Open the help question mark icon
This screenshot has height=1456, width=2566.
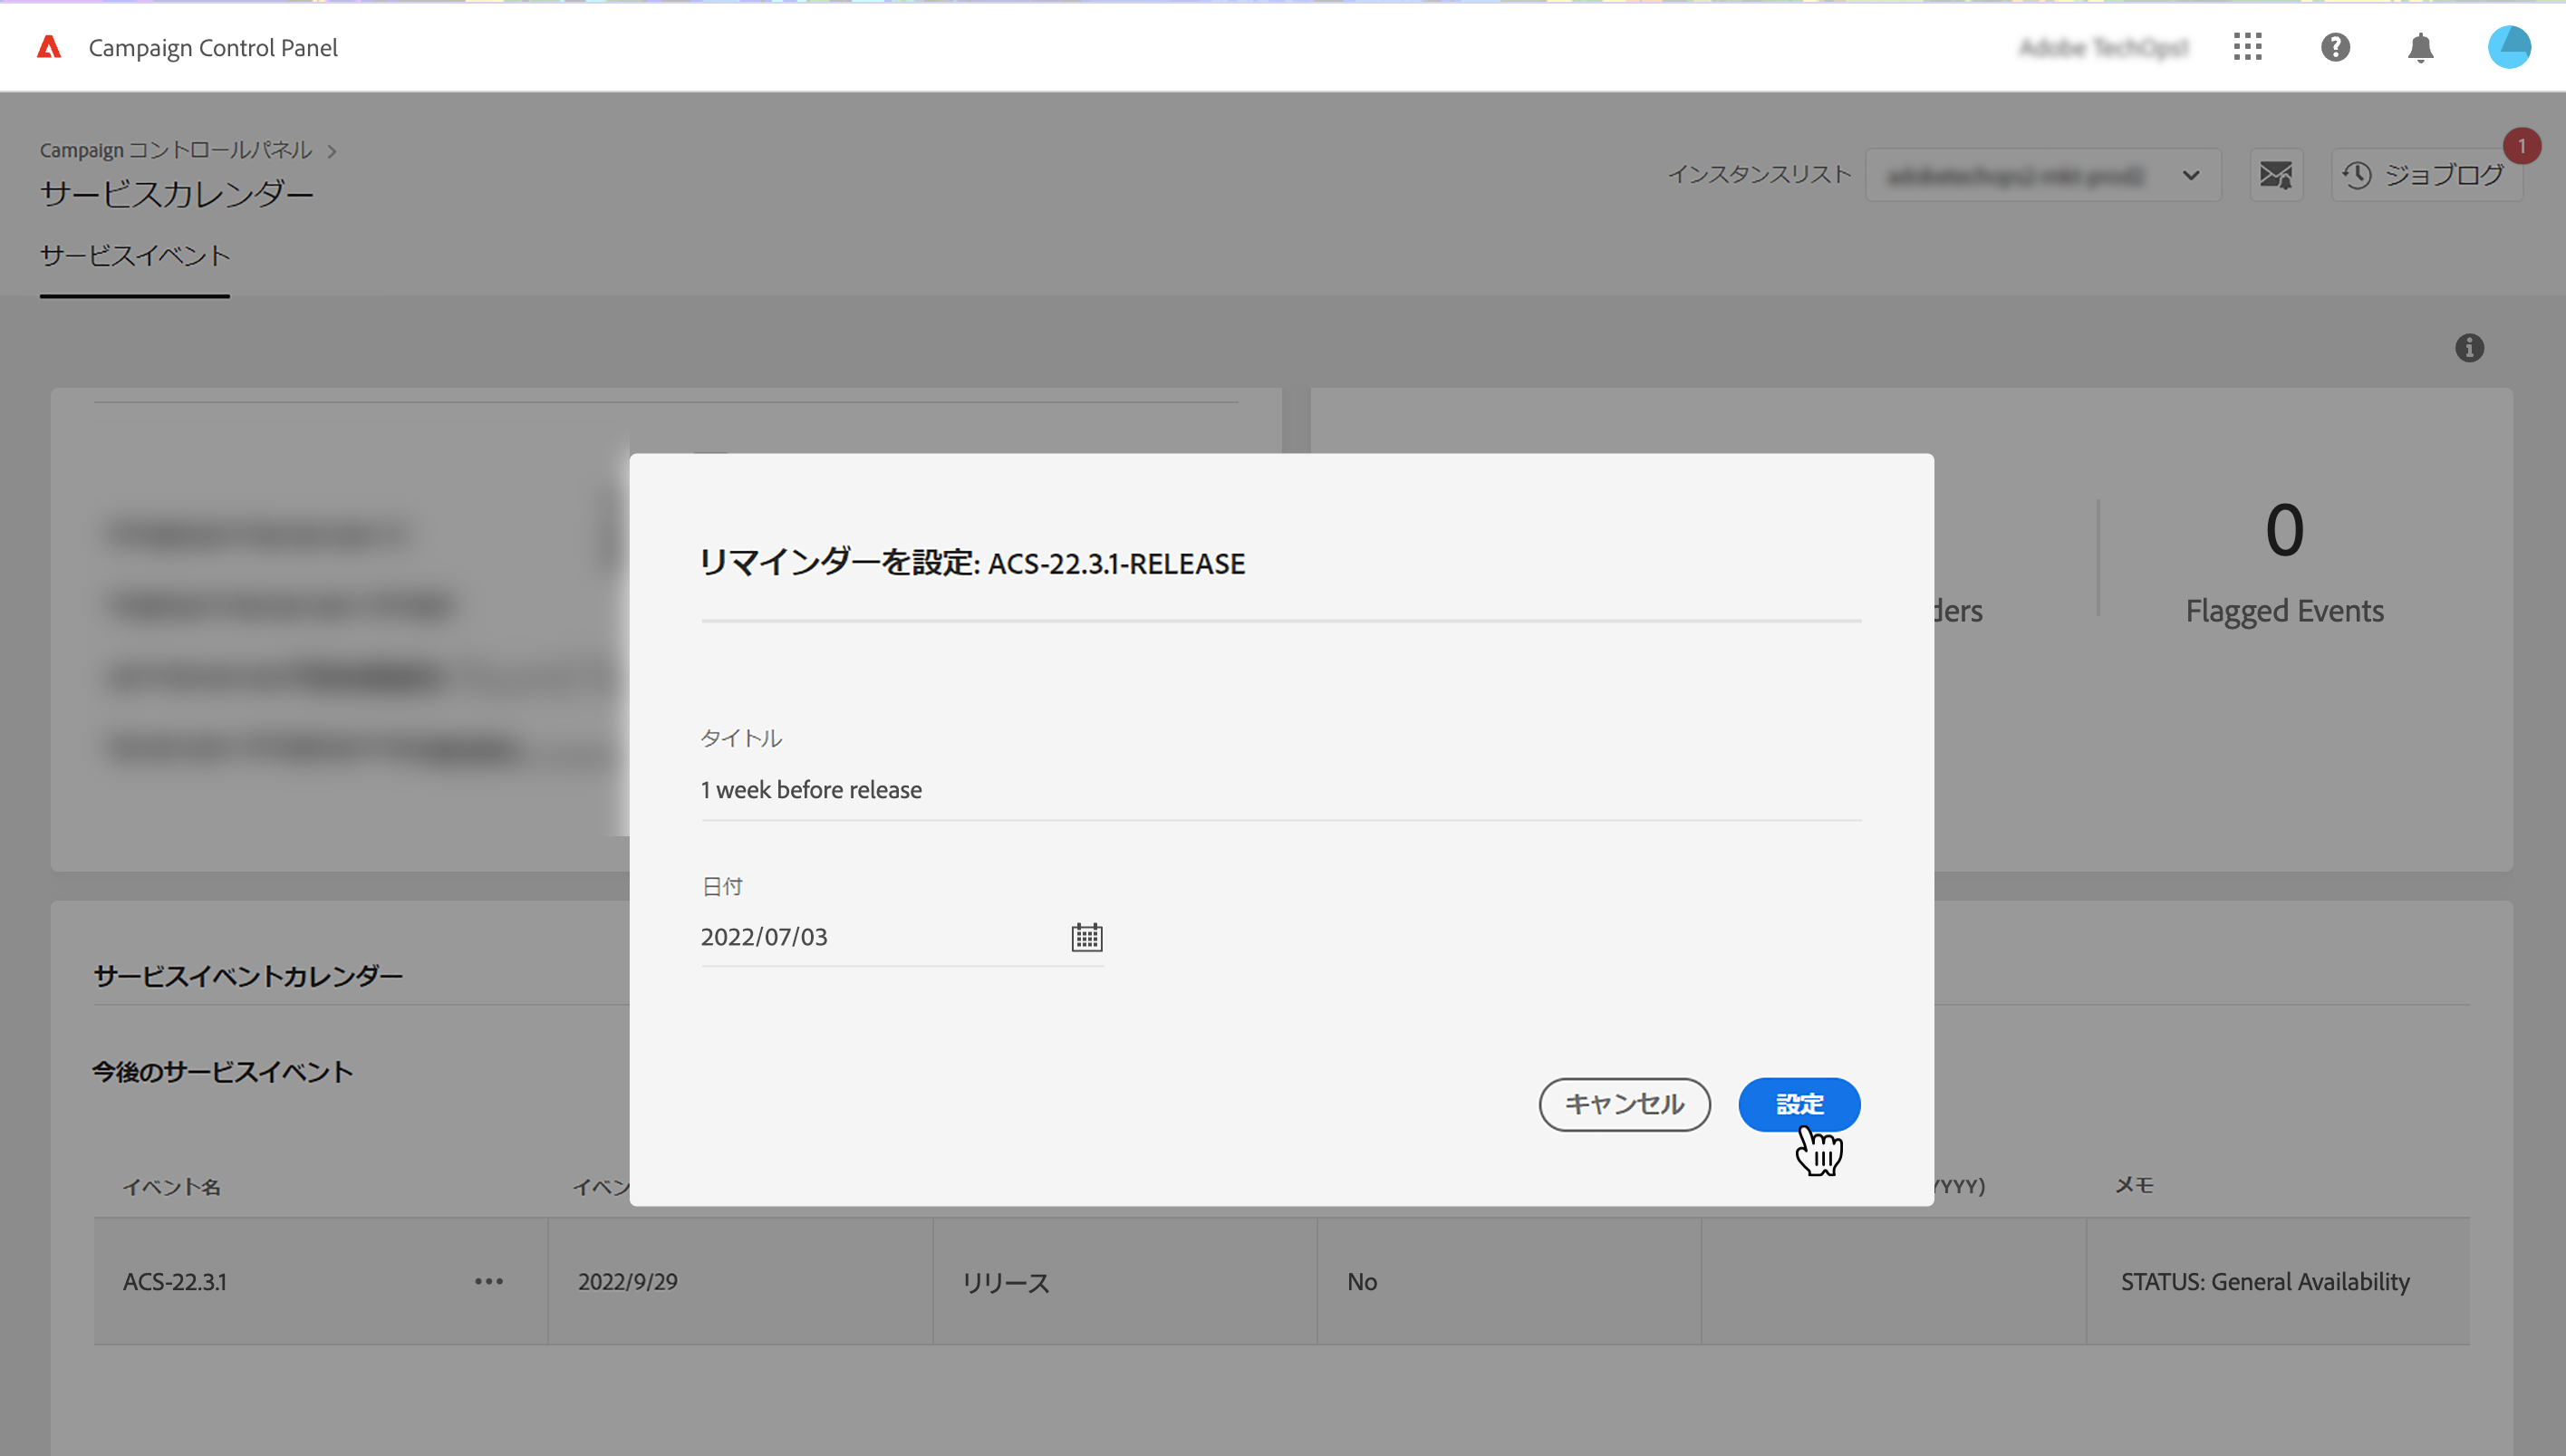click(x=2335, y=47)
